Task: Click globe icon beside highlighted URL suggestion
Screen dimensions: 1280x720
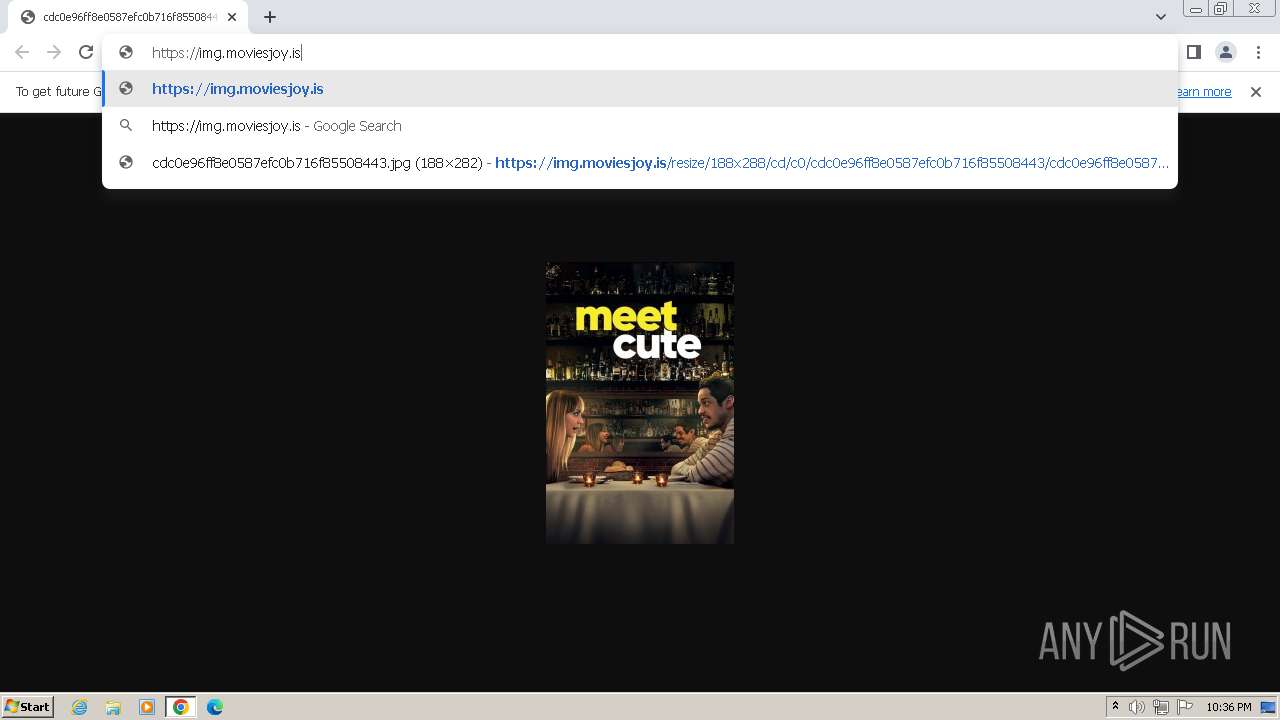Action: pos(126,89)
